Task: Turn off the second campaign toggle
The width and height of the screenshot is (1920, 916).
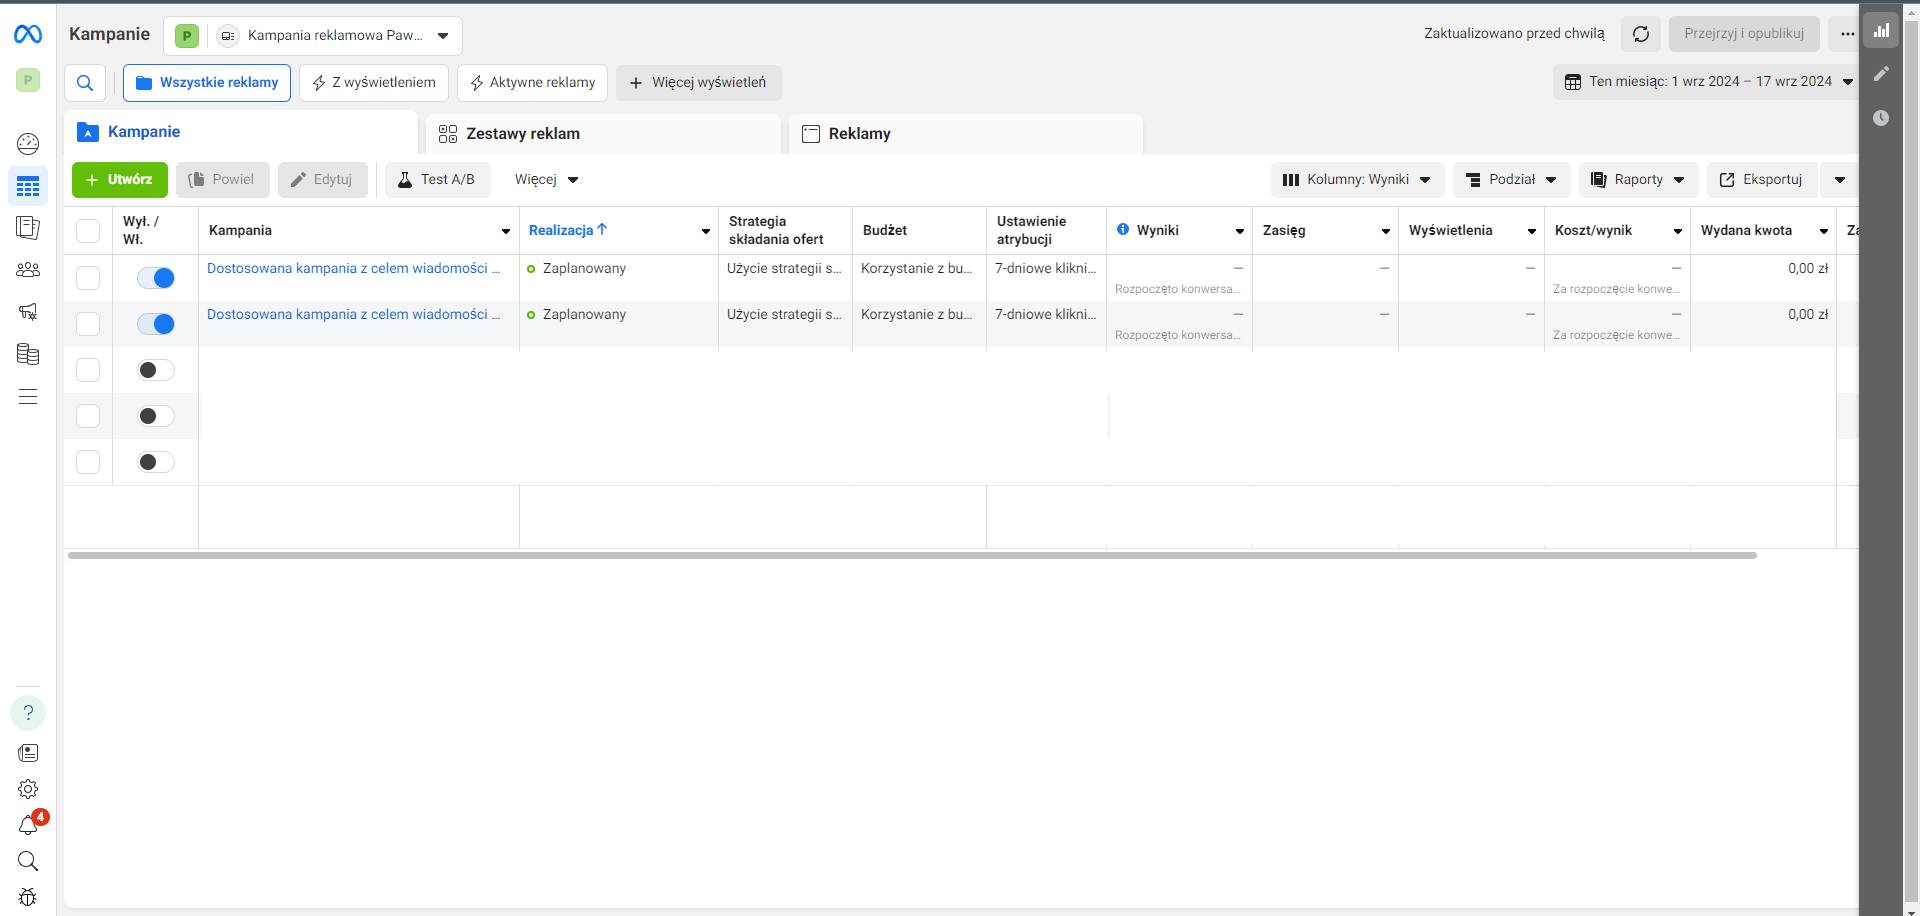Action: pyautogui.click(x=156, y=324)
